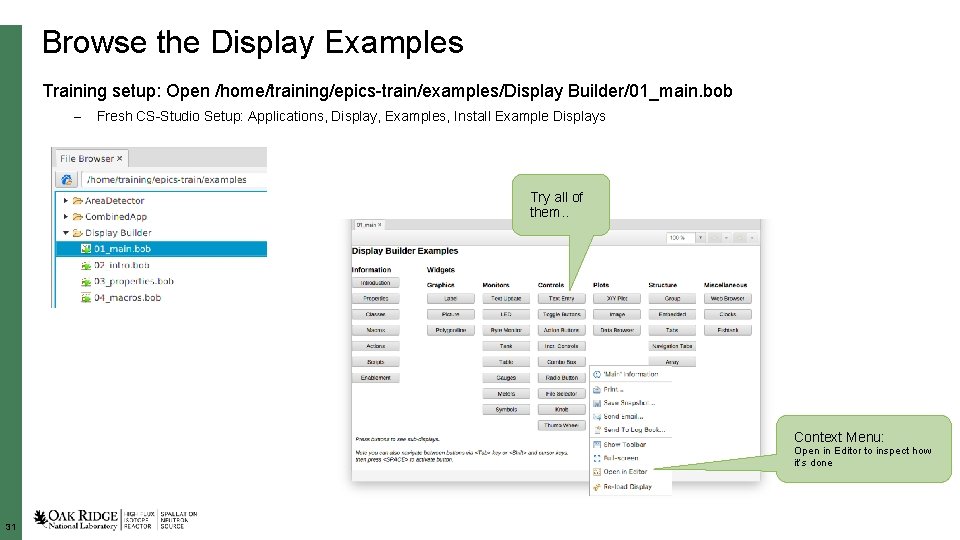Click the Toggle Buttons button
This screenshot has height=540, width=960.
pos(561,314)
